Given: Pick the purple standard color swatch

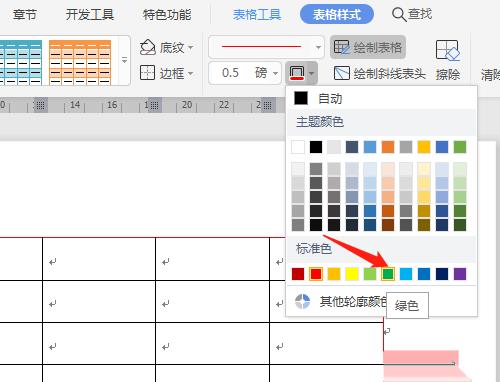Looking at the screenshot, I should [x=460, y=274].
